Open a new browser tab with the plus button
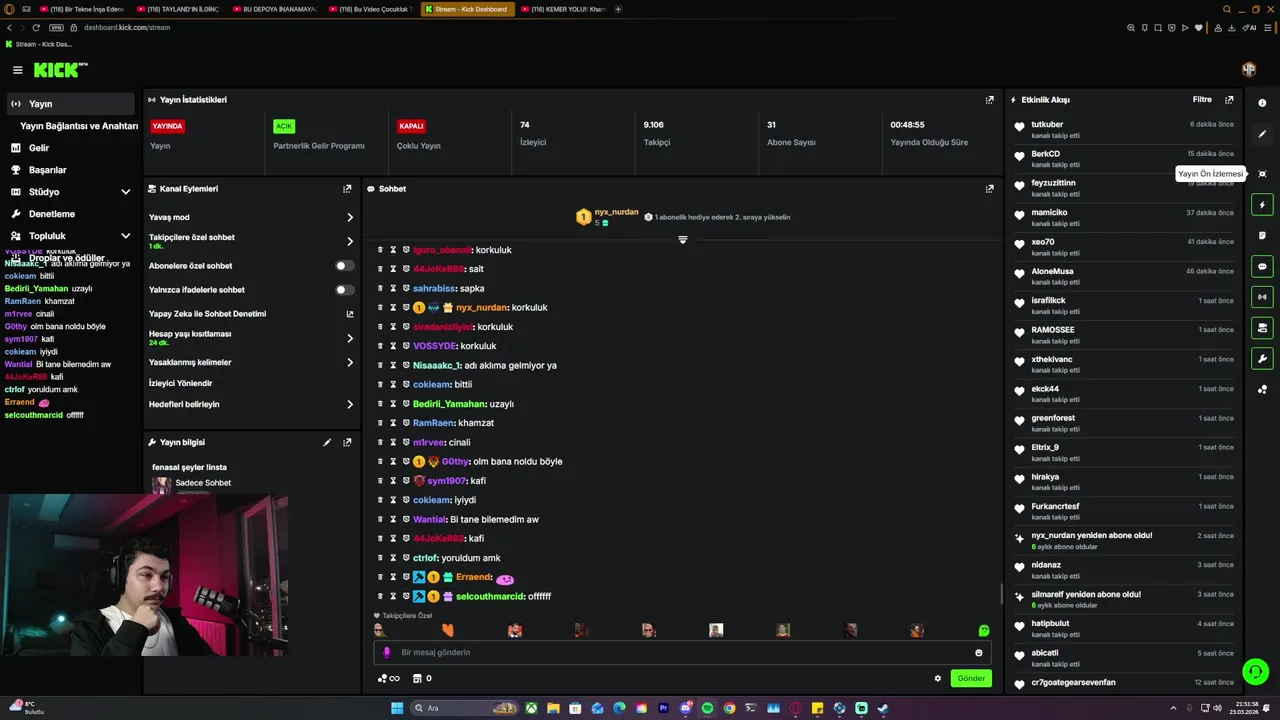 (x=618, y=9)
